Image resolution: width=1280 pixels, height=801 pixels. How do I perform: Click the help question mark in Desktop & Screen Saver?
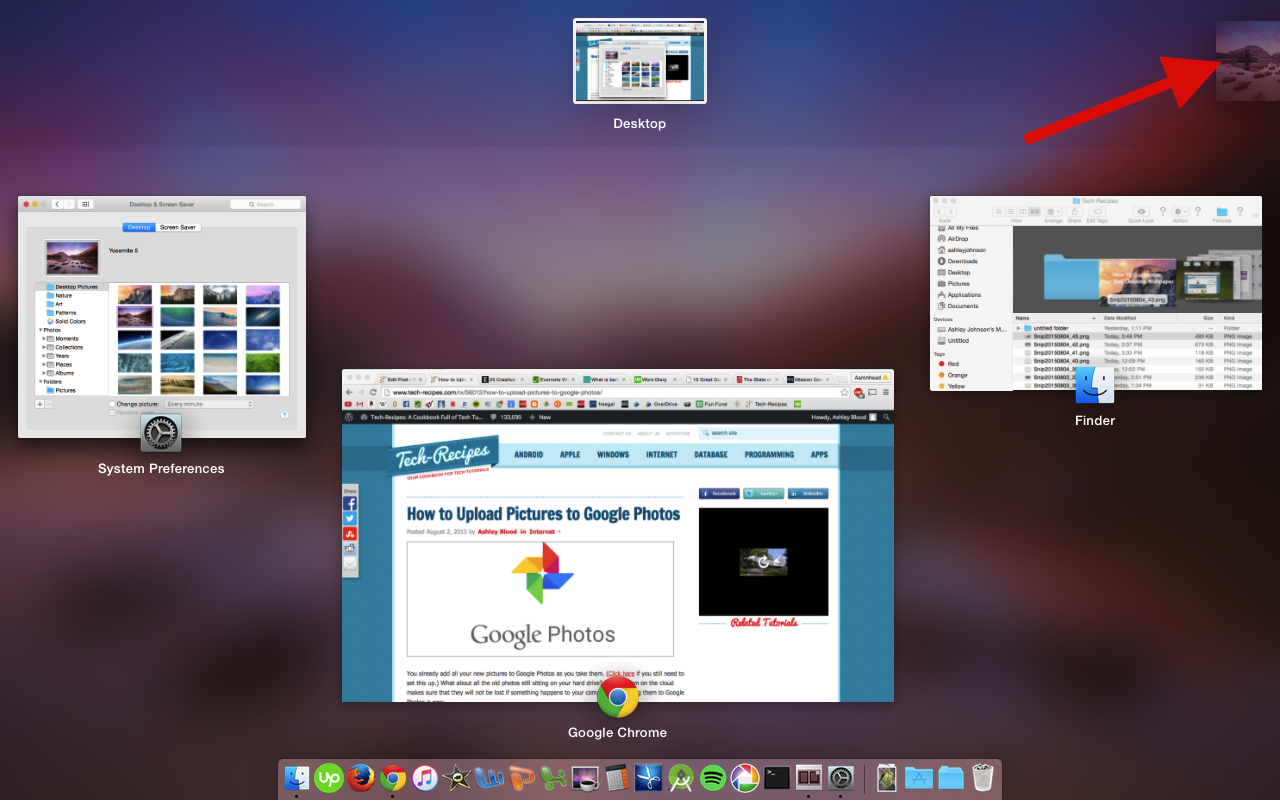pos(284,414)
